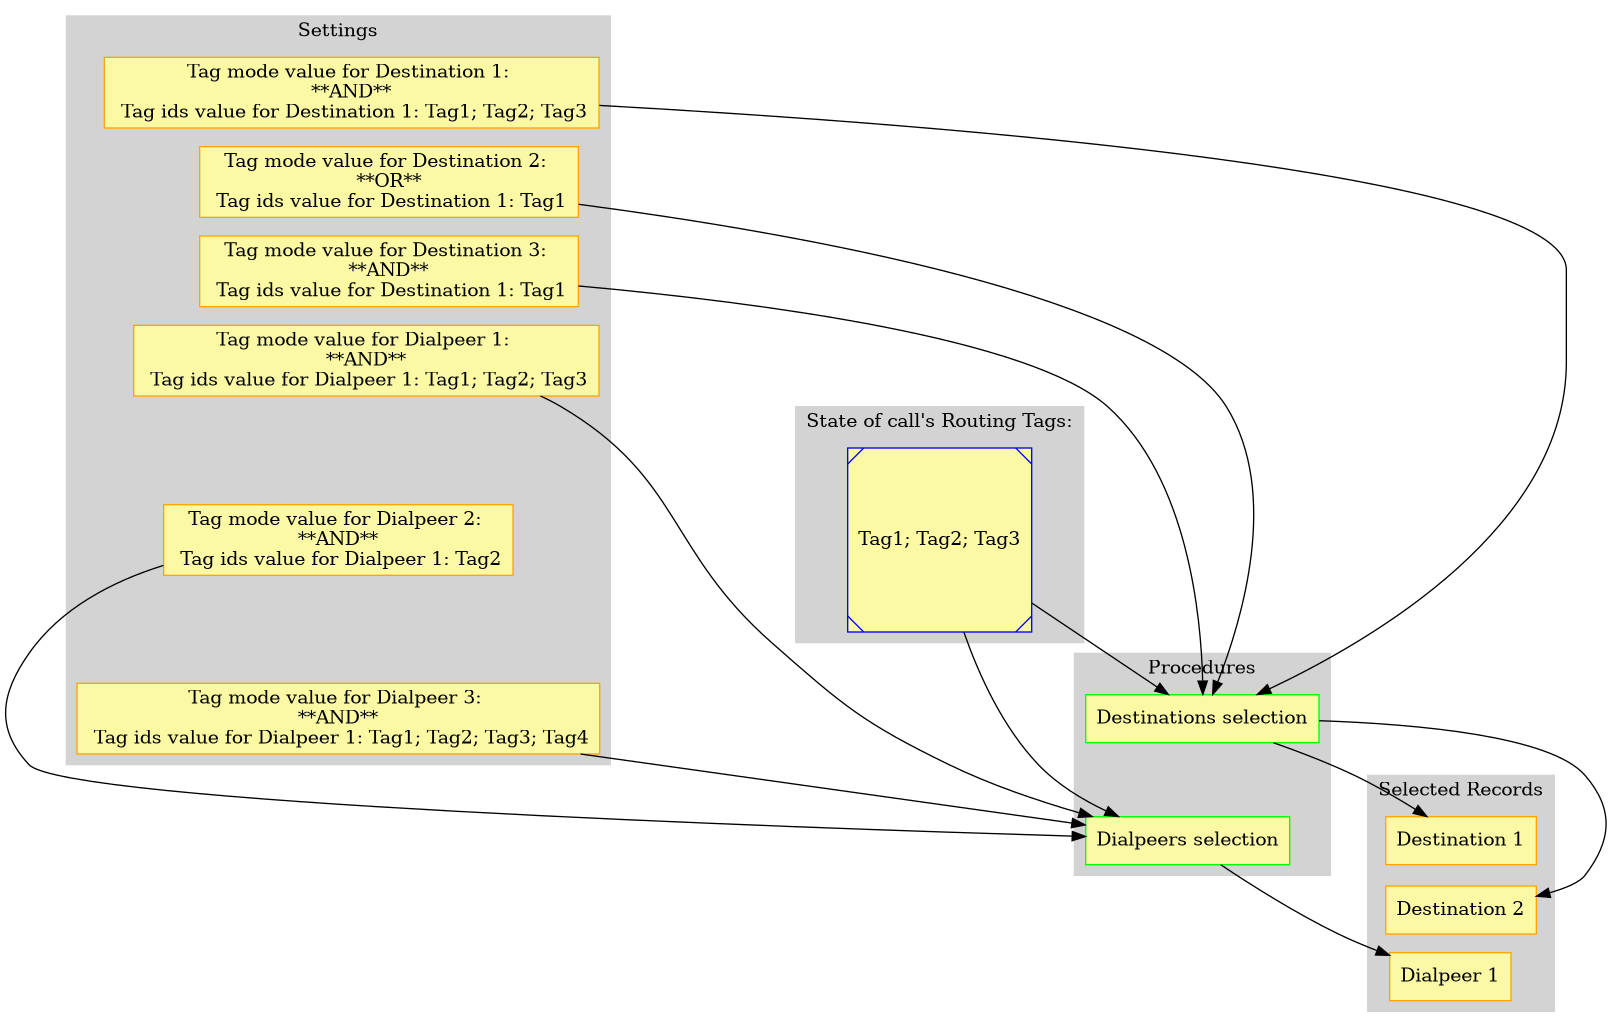Click the Settings cluster title

click(x=338, y=30)
